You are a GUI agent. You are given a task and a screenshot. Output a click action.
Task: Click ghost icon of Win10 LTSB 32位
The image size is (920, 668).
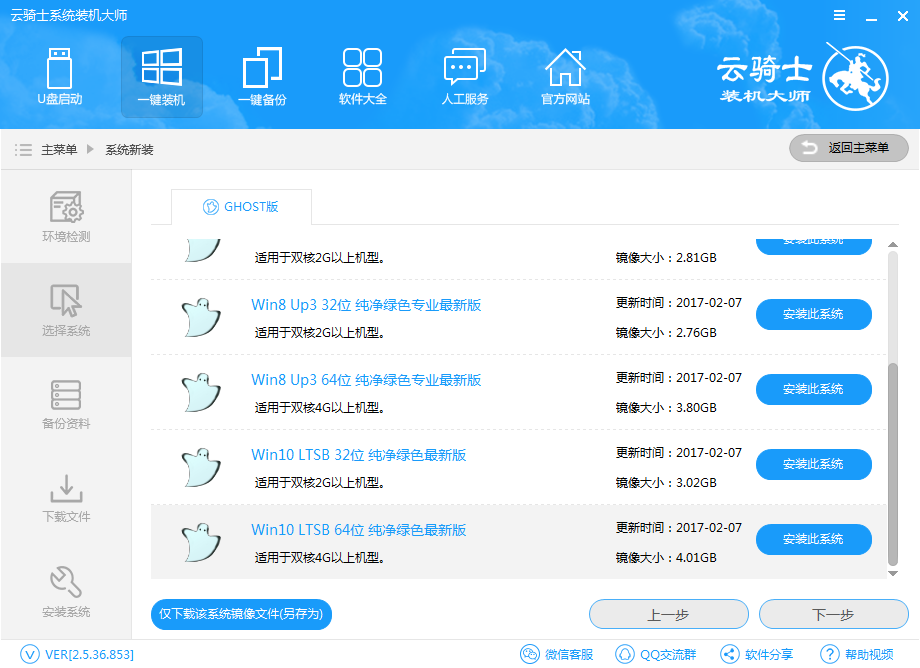tap(201, 467)
